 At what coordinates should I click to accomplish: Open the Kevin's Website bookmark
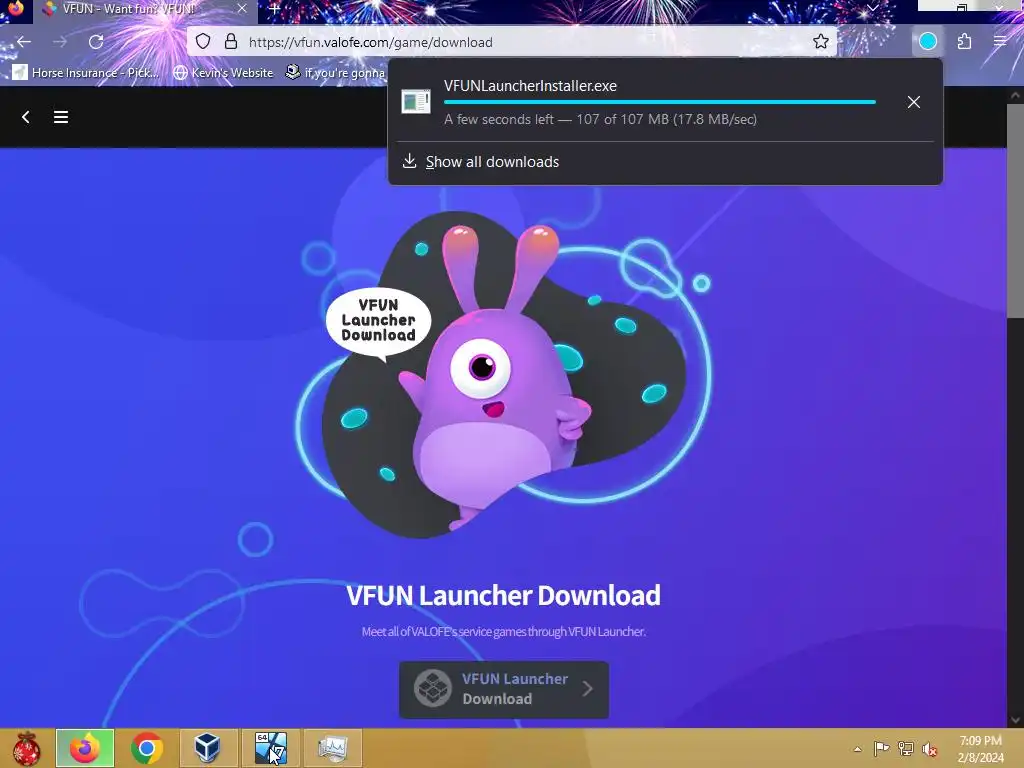tap(223, 72)
